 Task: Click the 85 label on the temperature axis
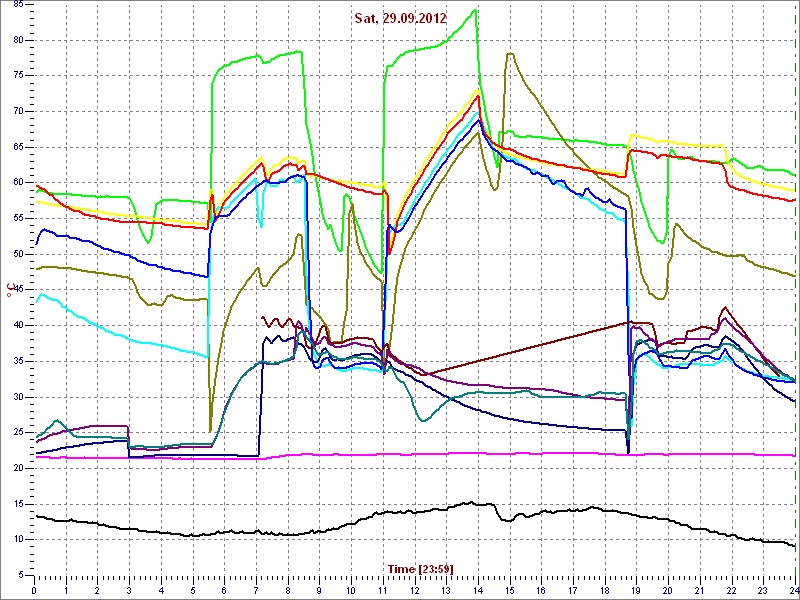pyautogui.click(x=18, y=5)
